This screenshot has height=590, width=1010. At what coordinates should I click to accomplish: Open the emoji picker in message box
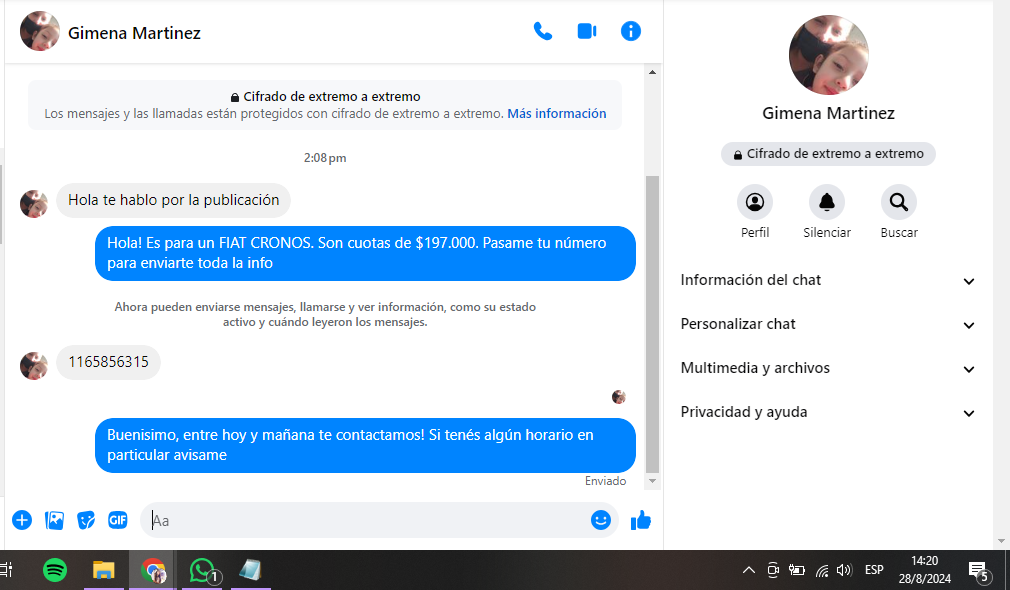tap(600, 520)
